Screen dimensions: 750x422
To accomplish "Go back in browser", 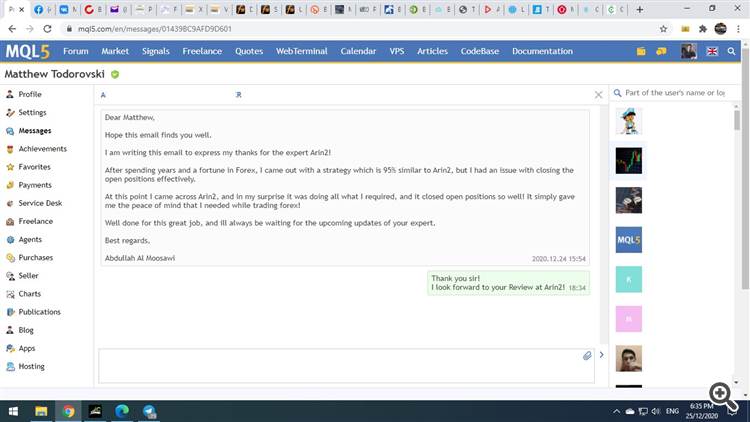I will point(12,29).
